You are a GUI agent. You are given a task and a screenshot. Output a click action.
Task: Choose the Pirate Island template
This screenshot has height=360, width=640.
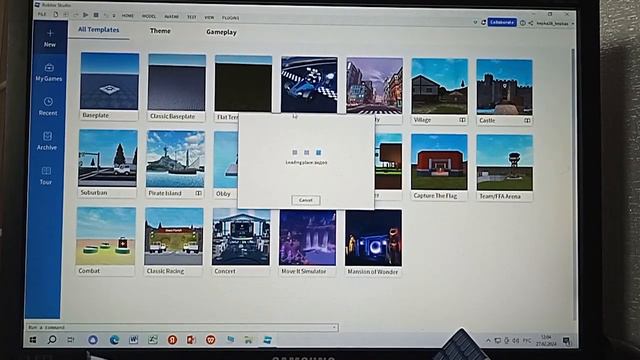pyautogui.click(x=175, y=164)
